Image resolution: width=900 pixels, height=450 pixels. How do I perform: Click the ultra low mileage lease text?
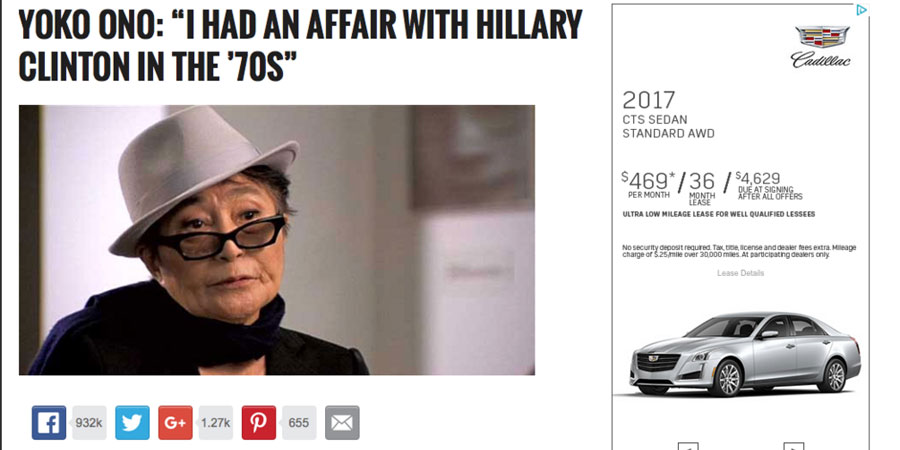click(719, 214)
